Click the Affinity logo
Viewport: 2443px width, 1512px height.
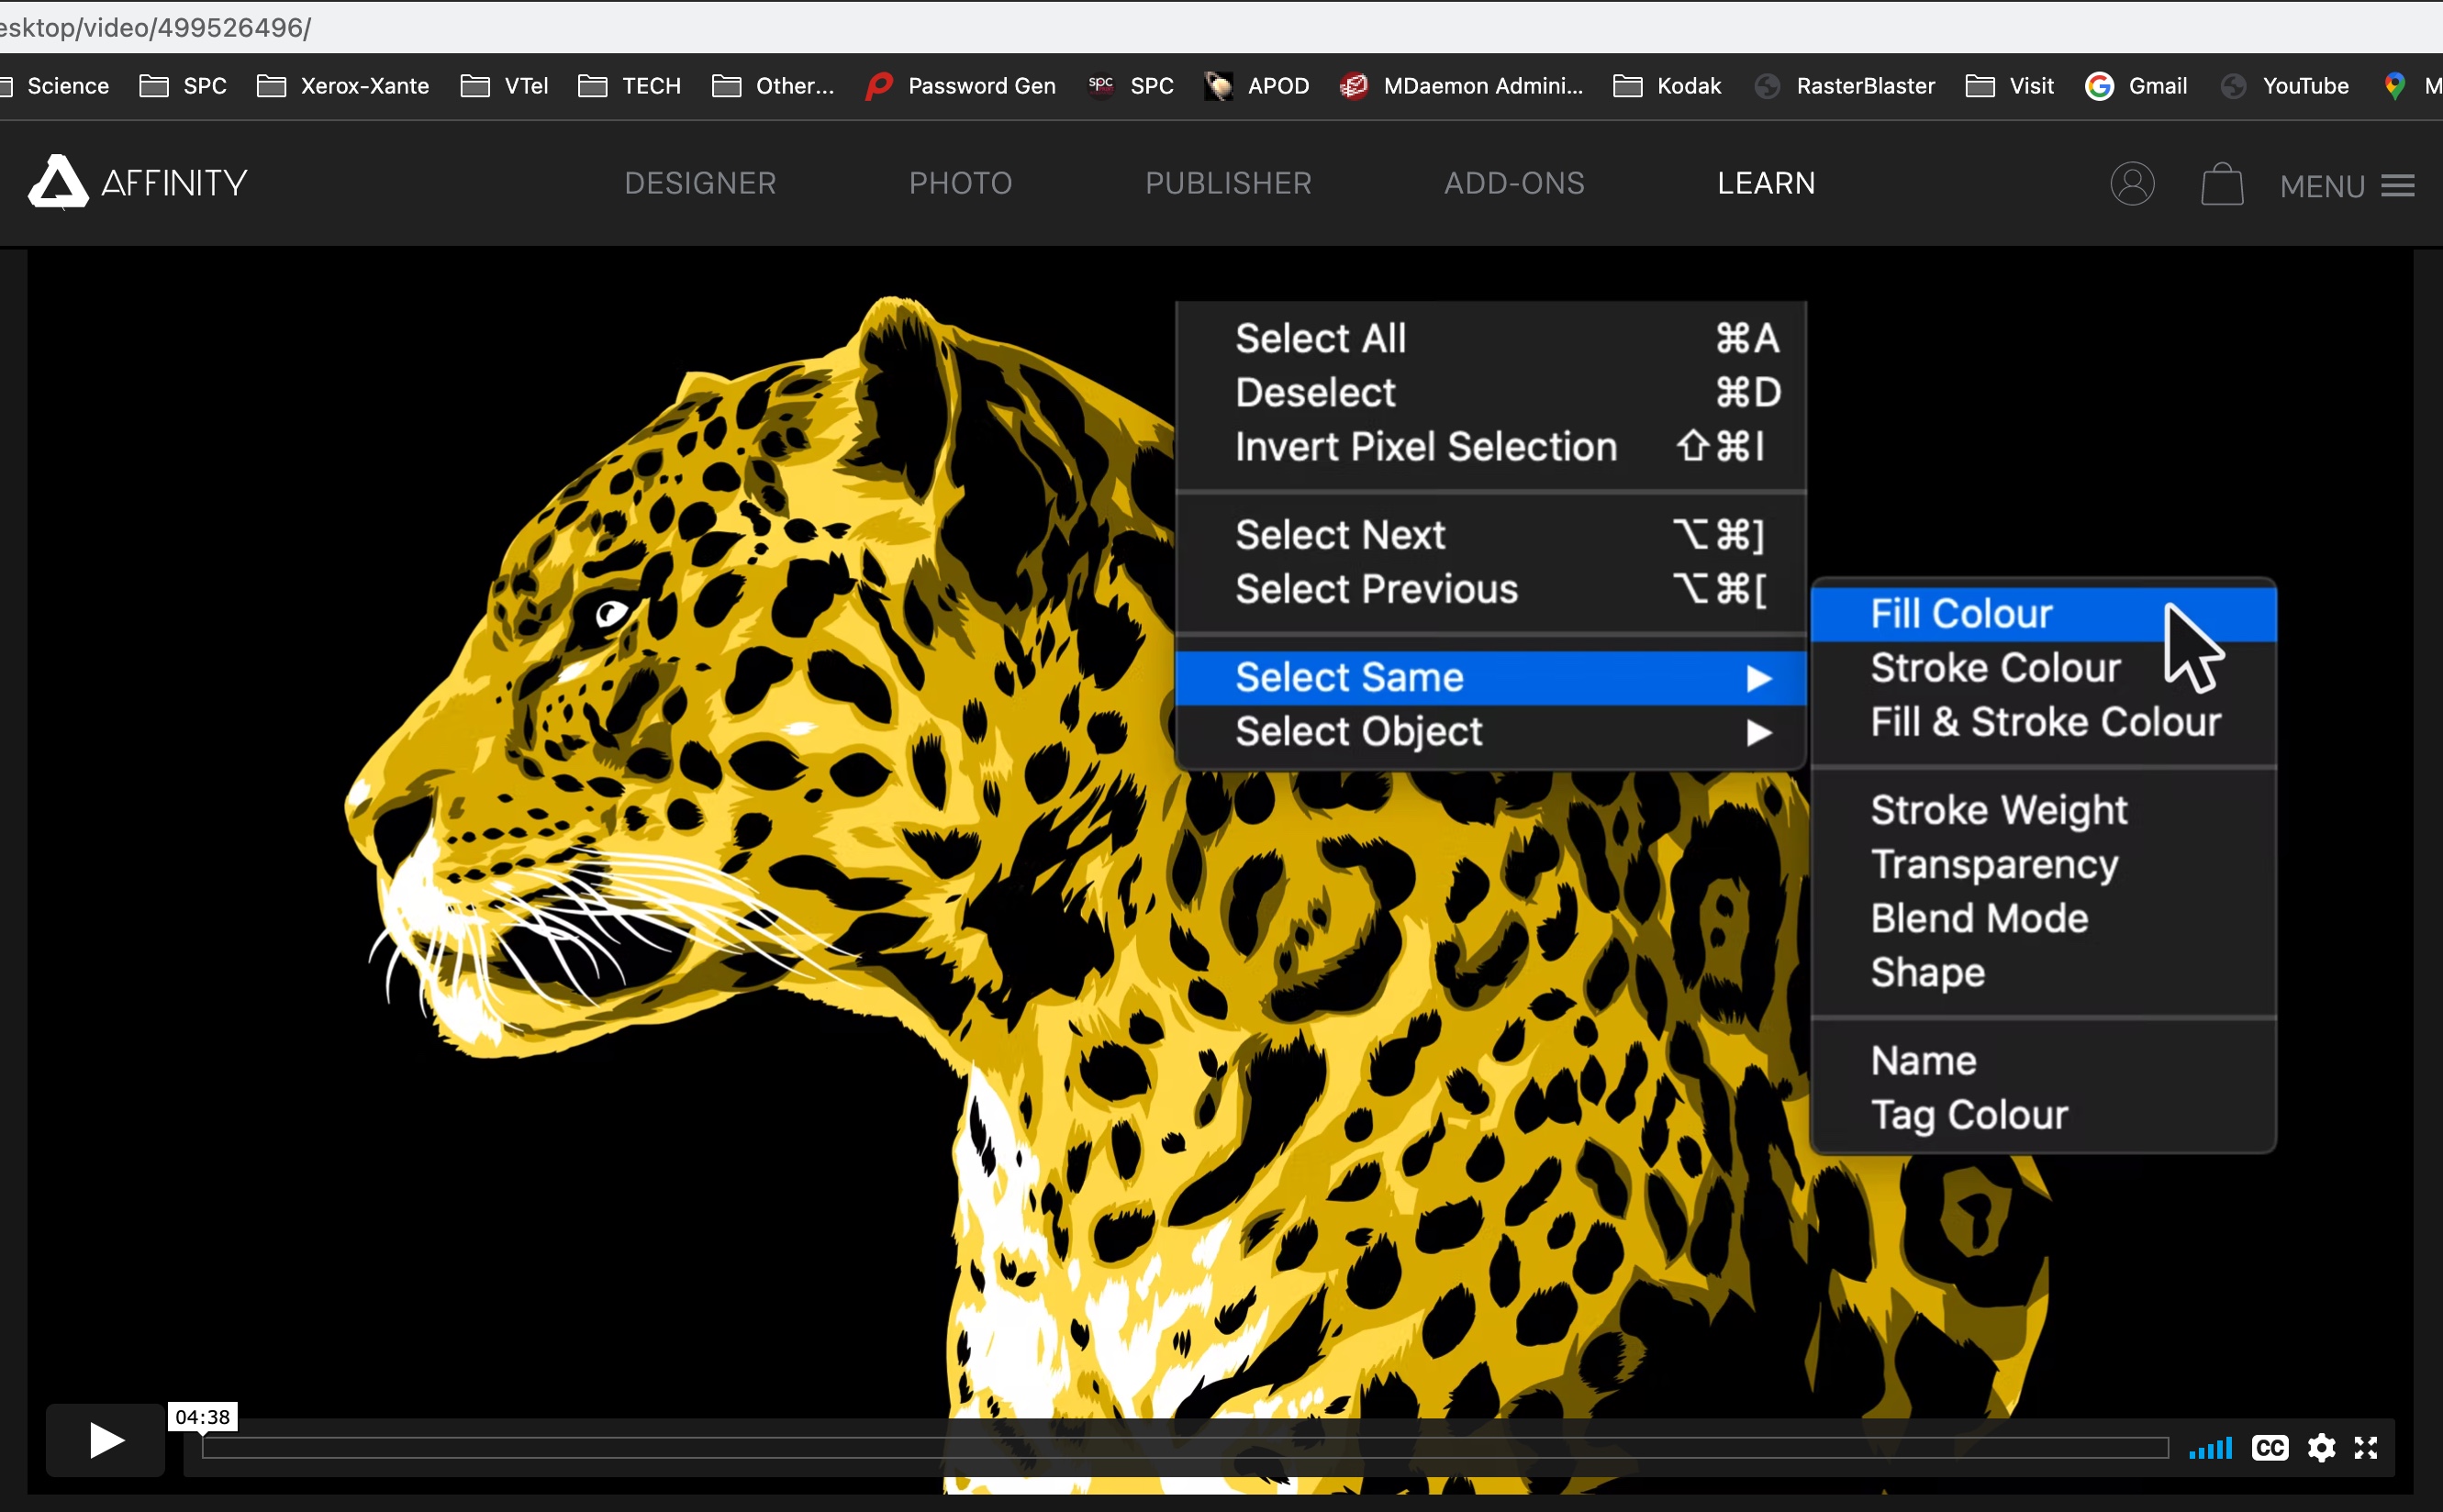coord(138,182)
